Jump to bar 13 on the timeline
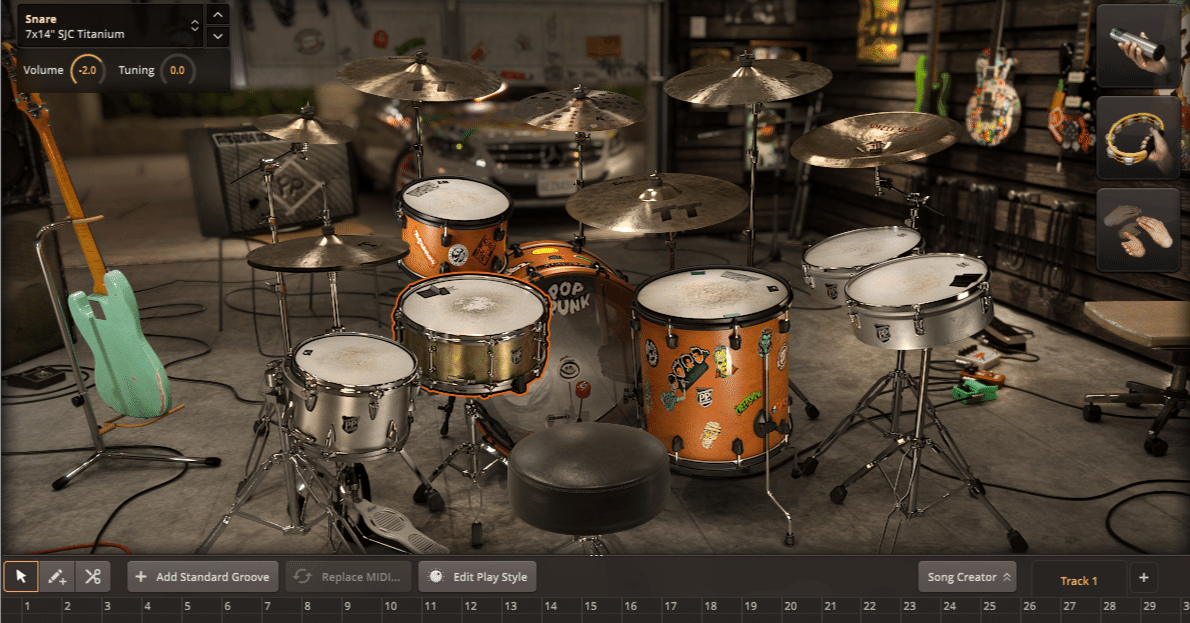This screenshot has height=623, width=1190. 510,606
